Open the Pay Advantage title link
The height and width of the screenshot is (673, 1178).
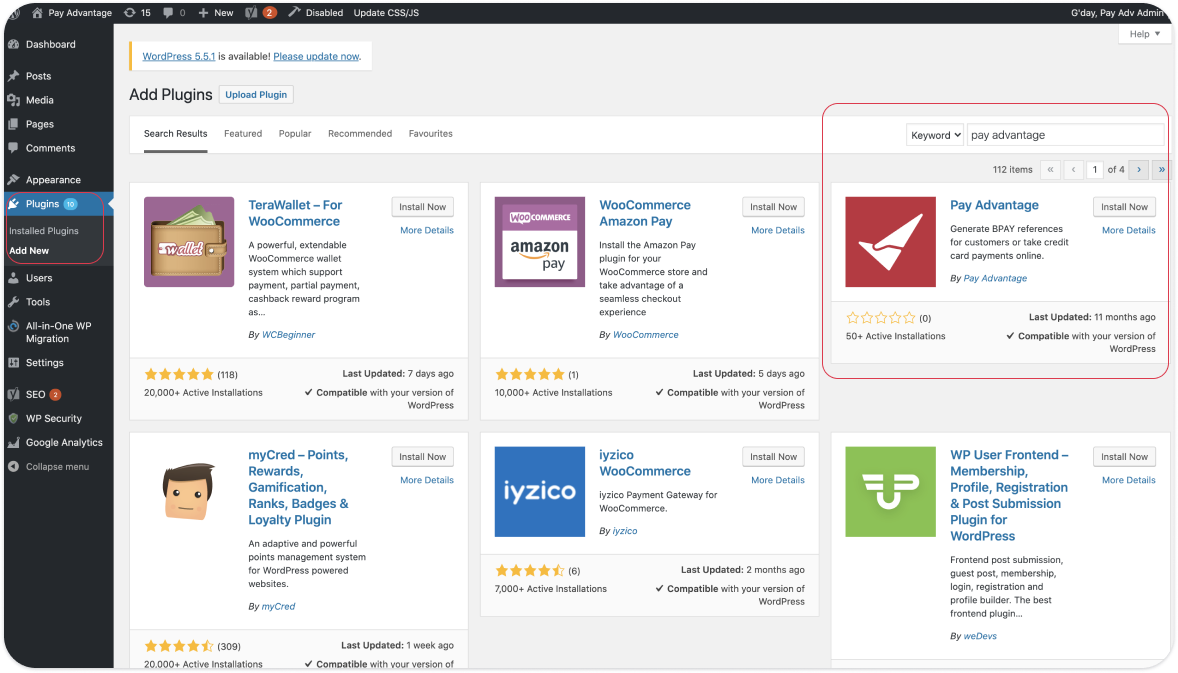[x=994, y=205]
